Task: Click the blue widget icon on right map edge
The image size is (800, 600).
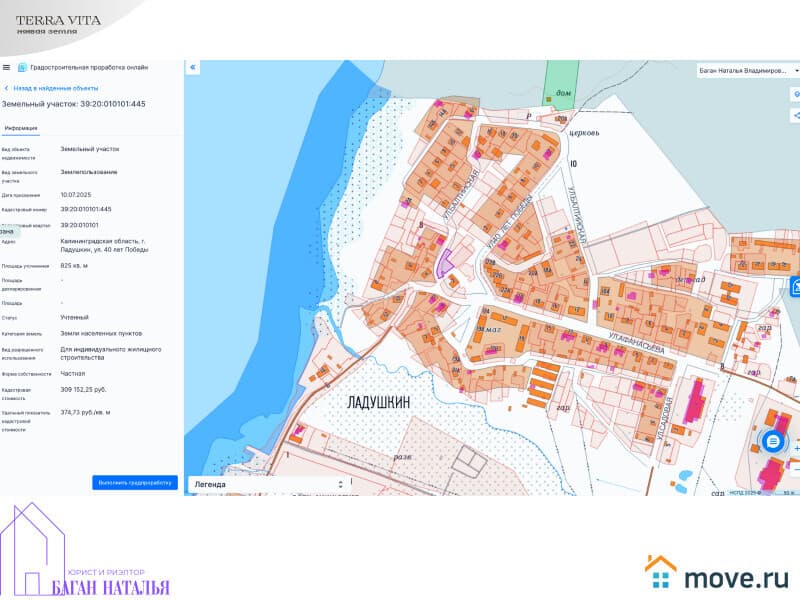Action: point(796,285)
